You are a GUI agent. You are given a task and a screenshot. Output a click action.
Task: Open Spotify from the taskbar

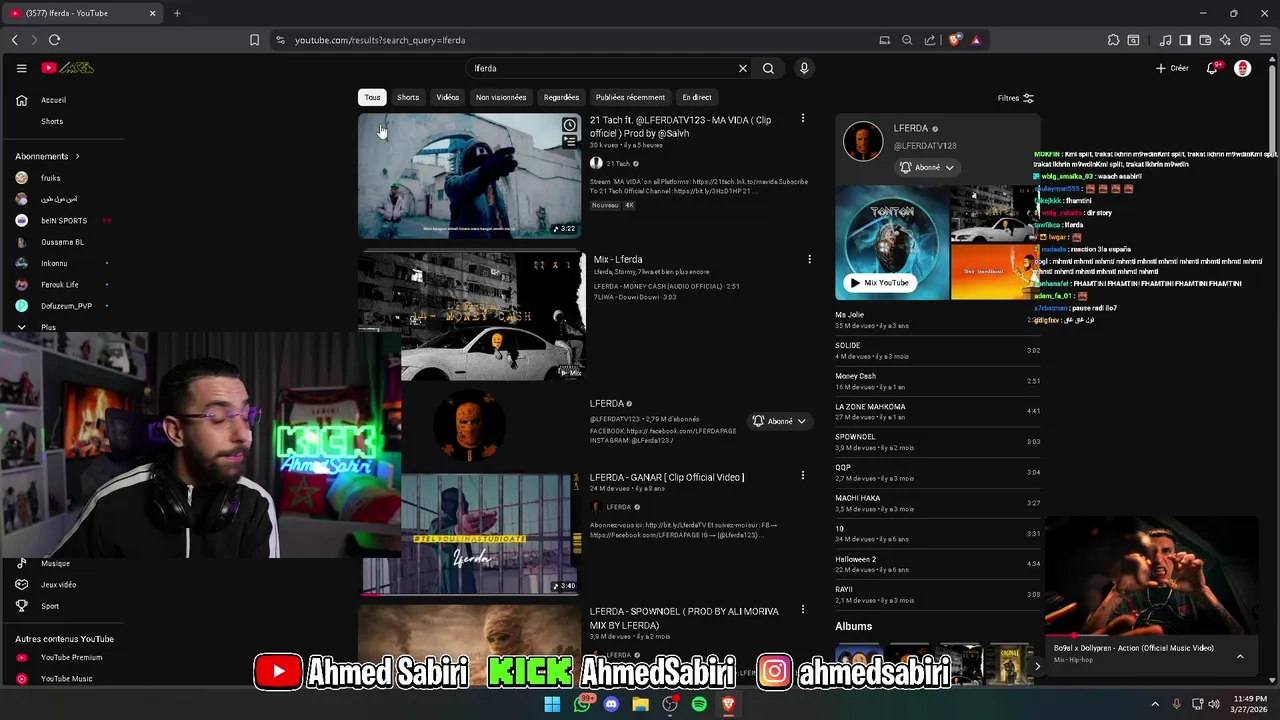[x=699, y=704]
